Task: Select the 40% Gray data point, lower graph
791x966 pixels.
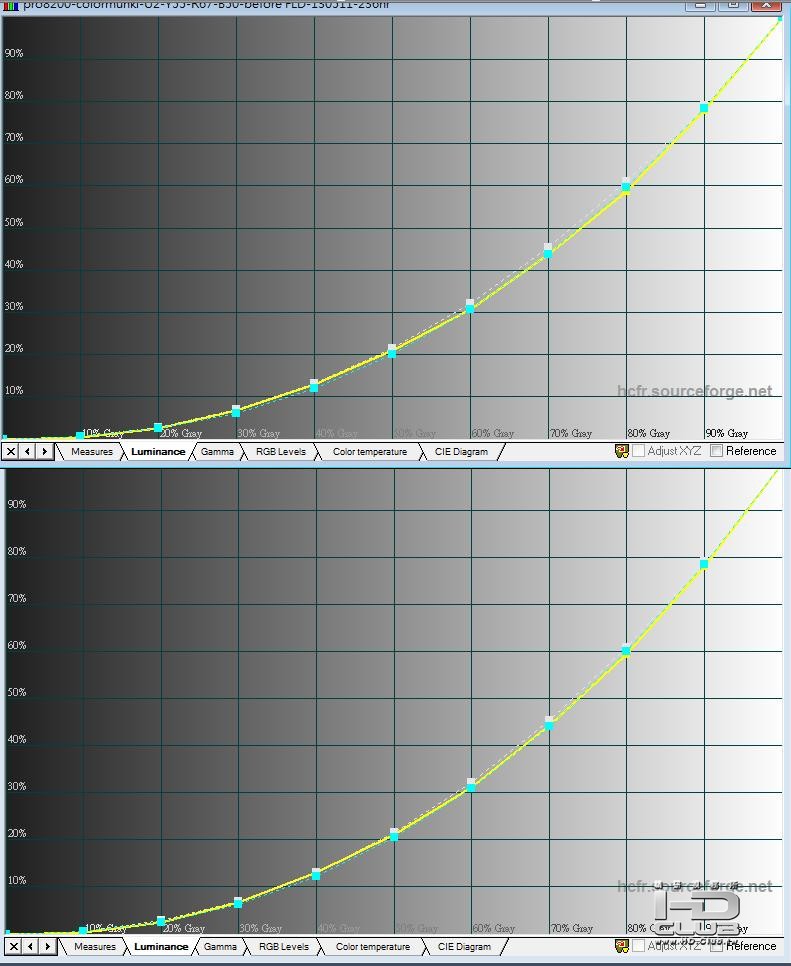Action: [316, 875]
